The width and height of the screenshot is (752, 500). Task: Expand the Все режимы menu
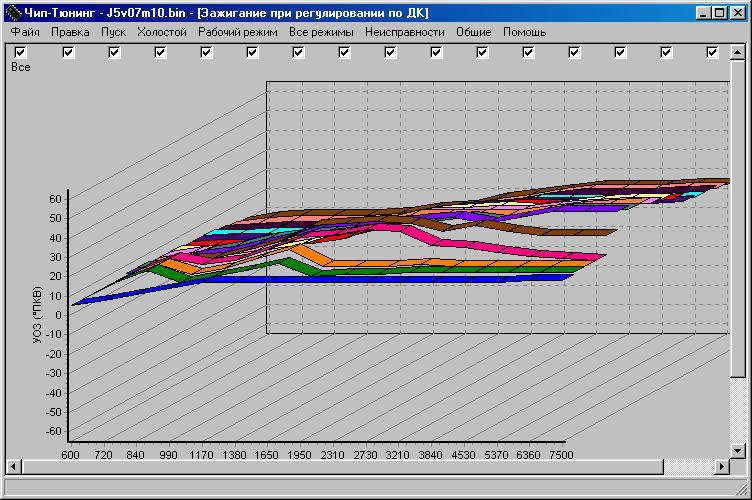pyautogui.click(x=321, y=32)
